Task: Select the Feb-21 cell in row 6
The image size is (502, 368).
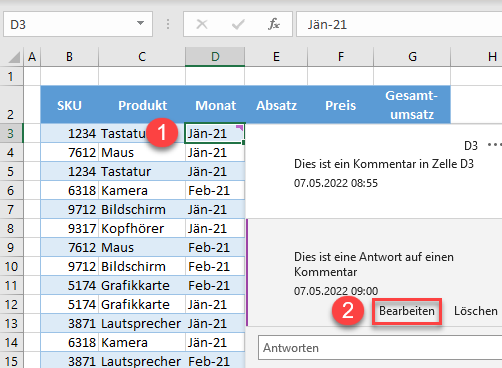Action: tap(215, 190)
